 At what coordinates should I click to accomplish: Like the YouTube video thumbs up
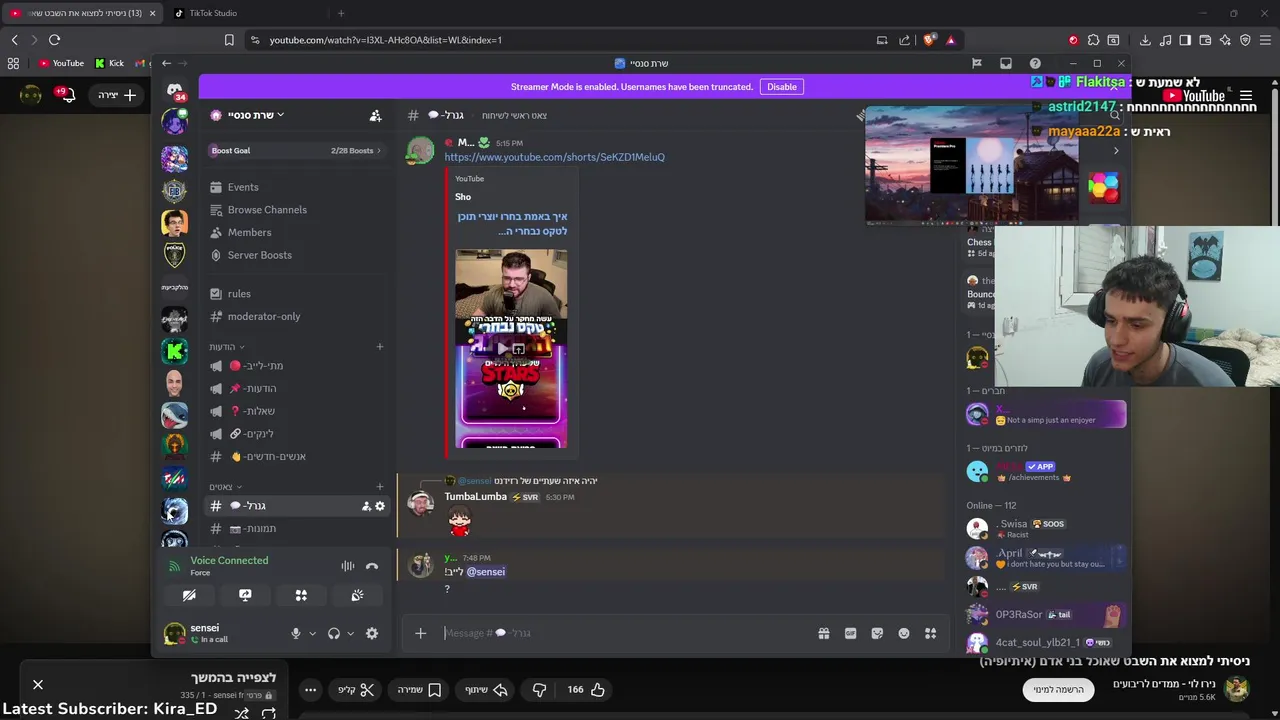click(586, 689)
